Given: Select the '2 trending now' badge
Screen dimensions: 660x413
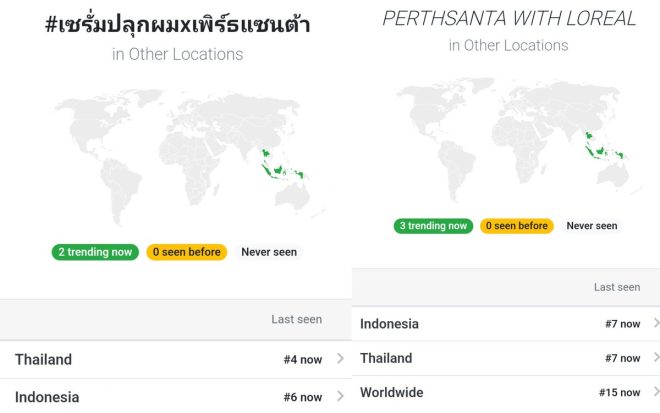Looking at the screenshot, I should pyautogui.click(x=95, y=252).
